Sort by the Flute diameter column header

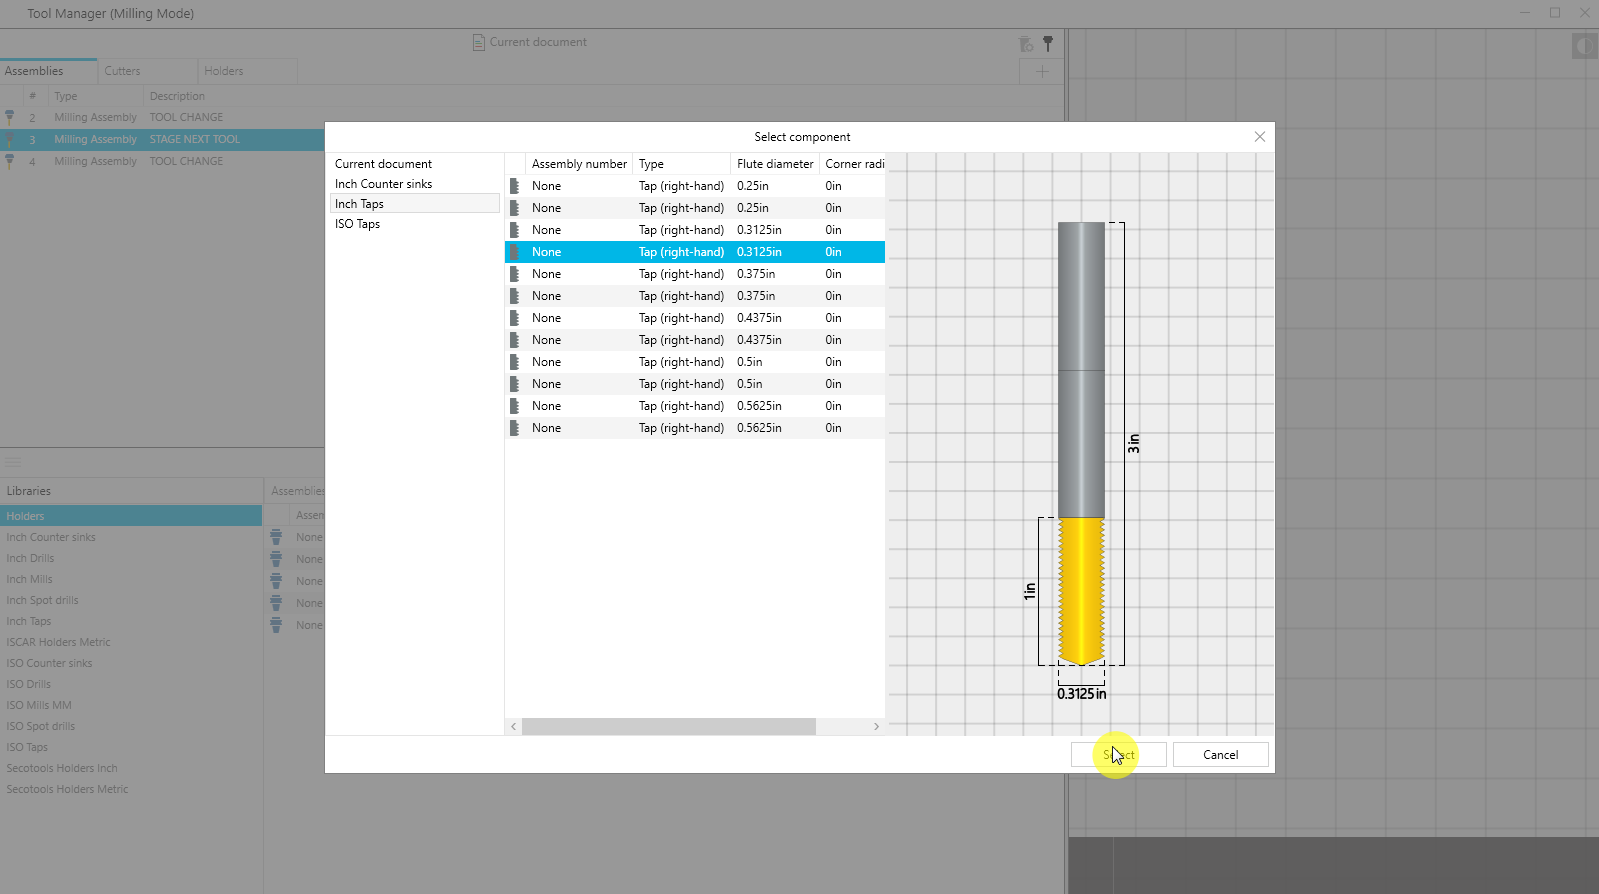pos(774,164)
